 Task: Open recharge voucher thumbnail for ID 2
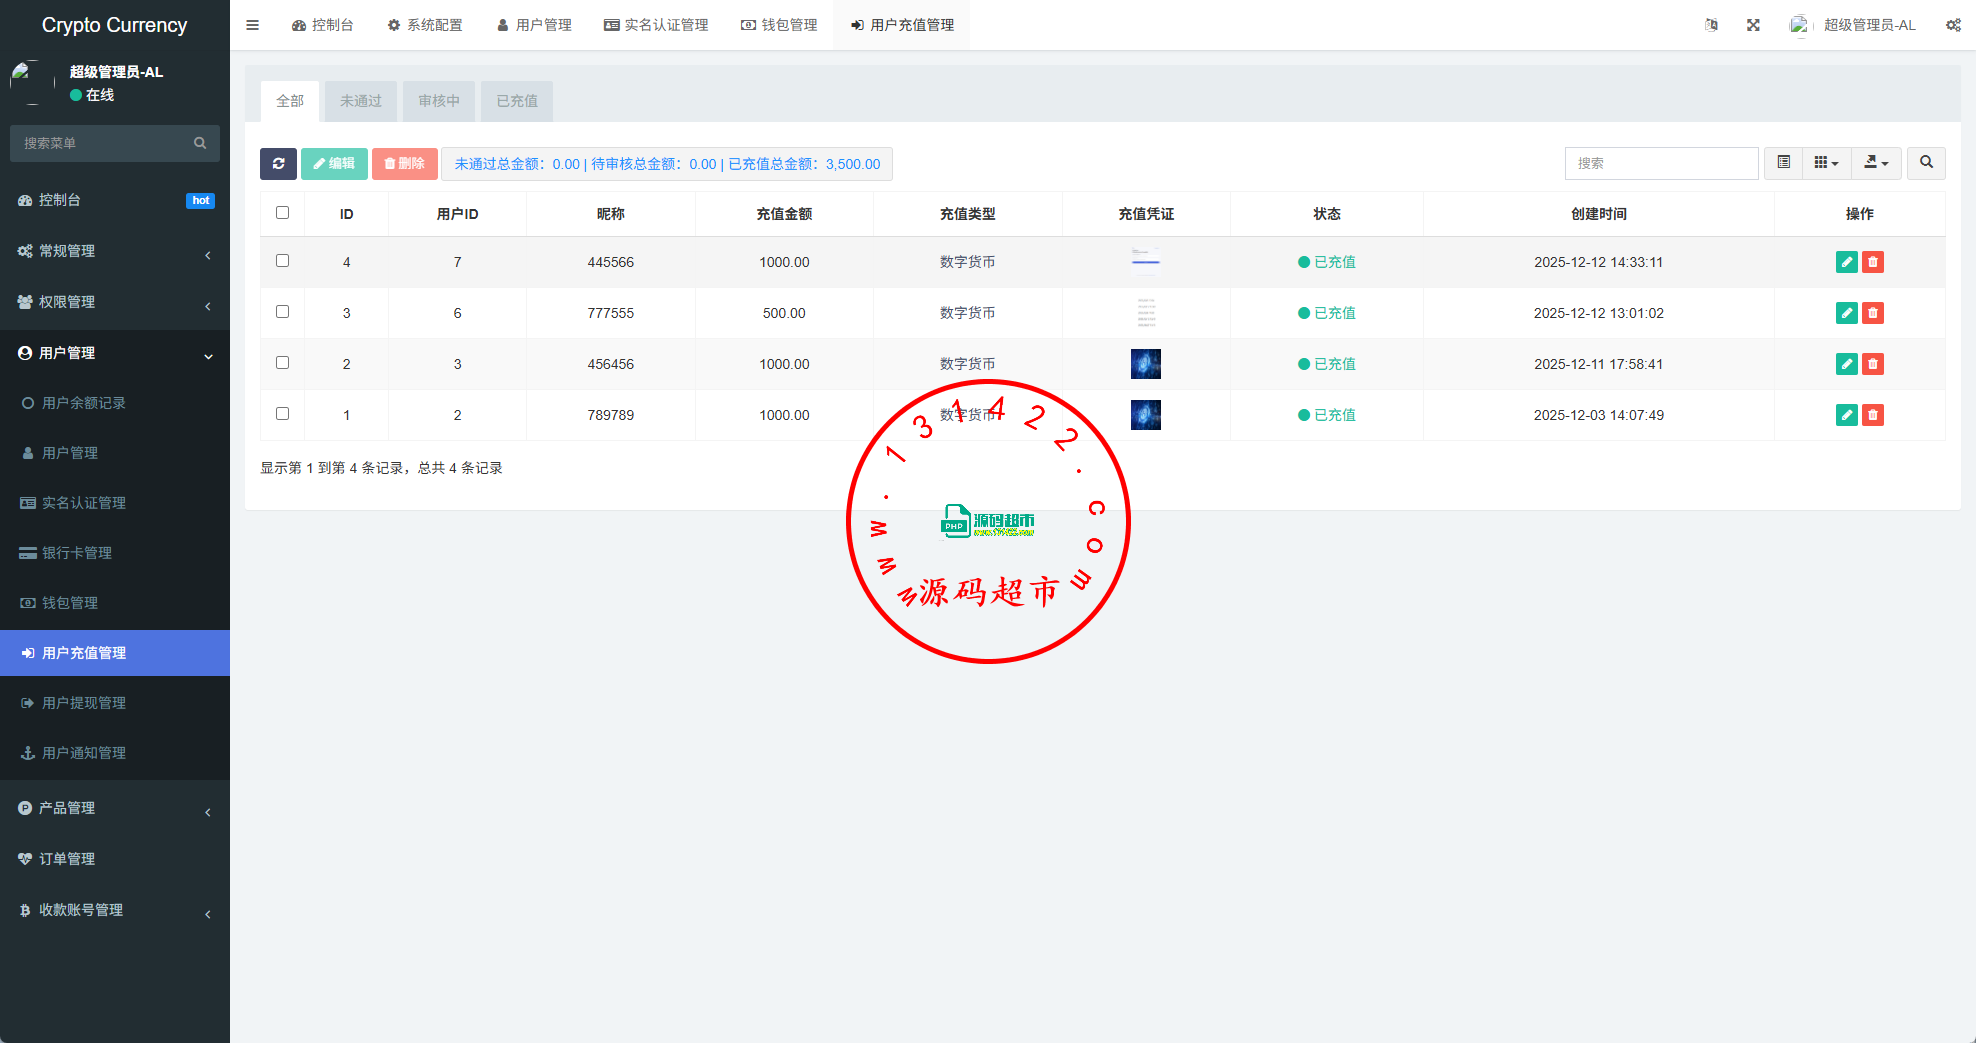click(x=1145, y=364)
